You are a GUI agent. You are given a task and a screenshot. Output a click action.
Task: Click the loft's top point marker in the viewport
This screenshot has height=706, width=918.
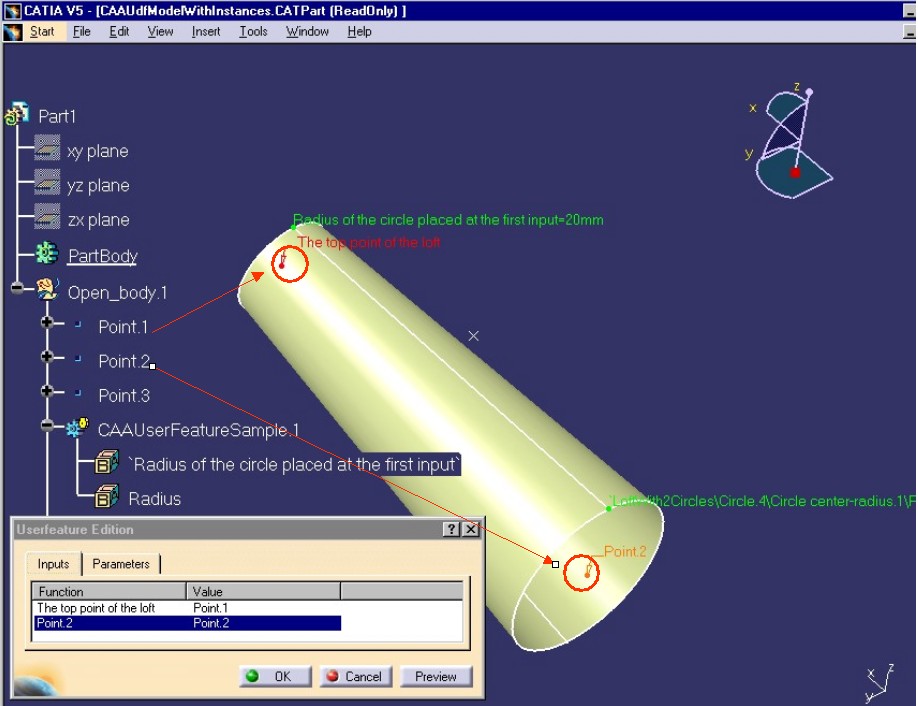tap(282, 265)
